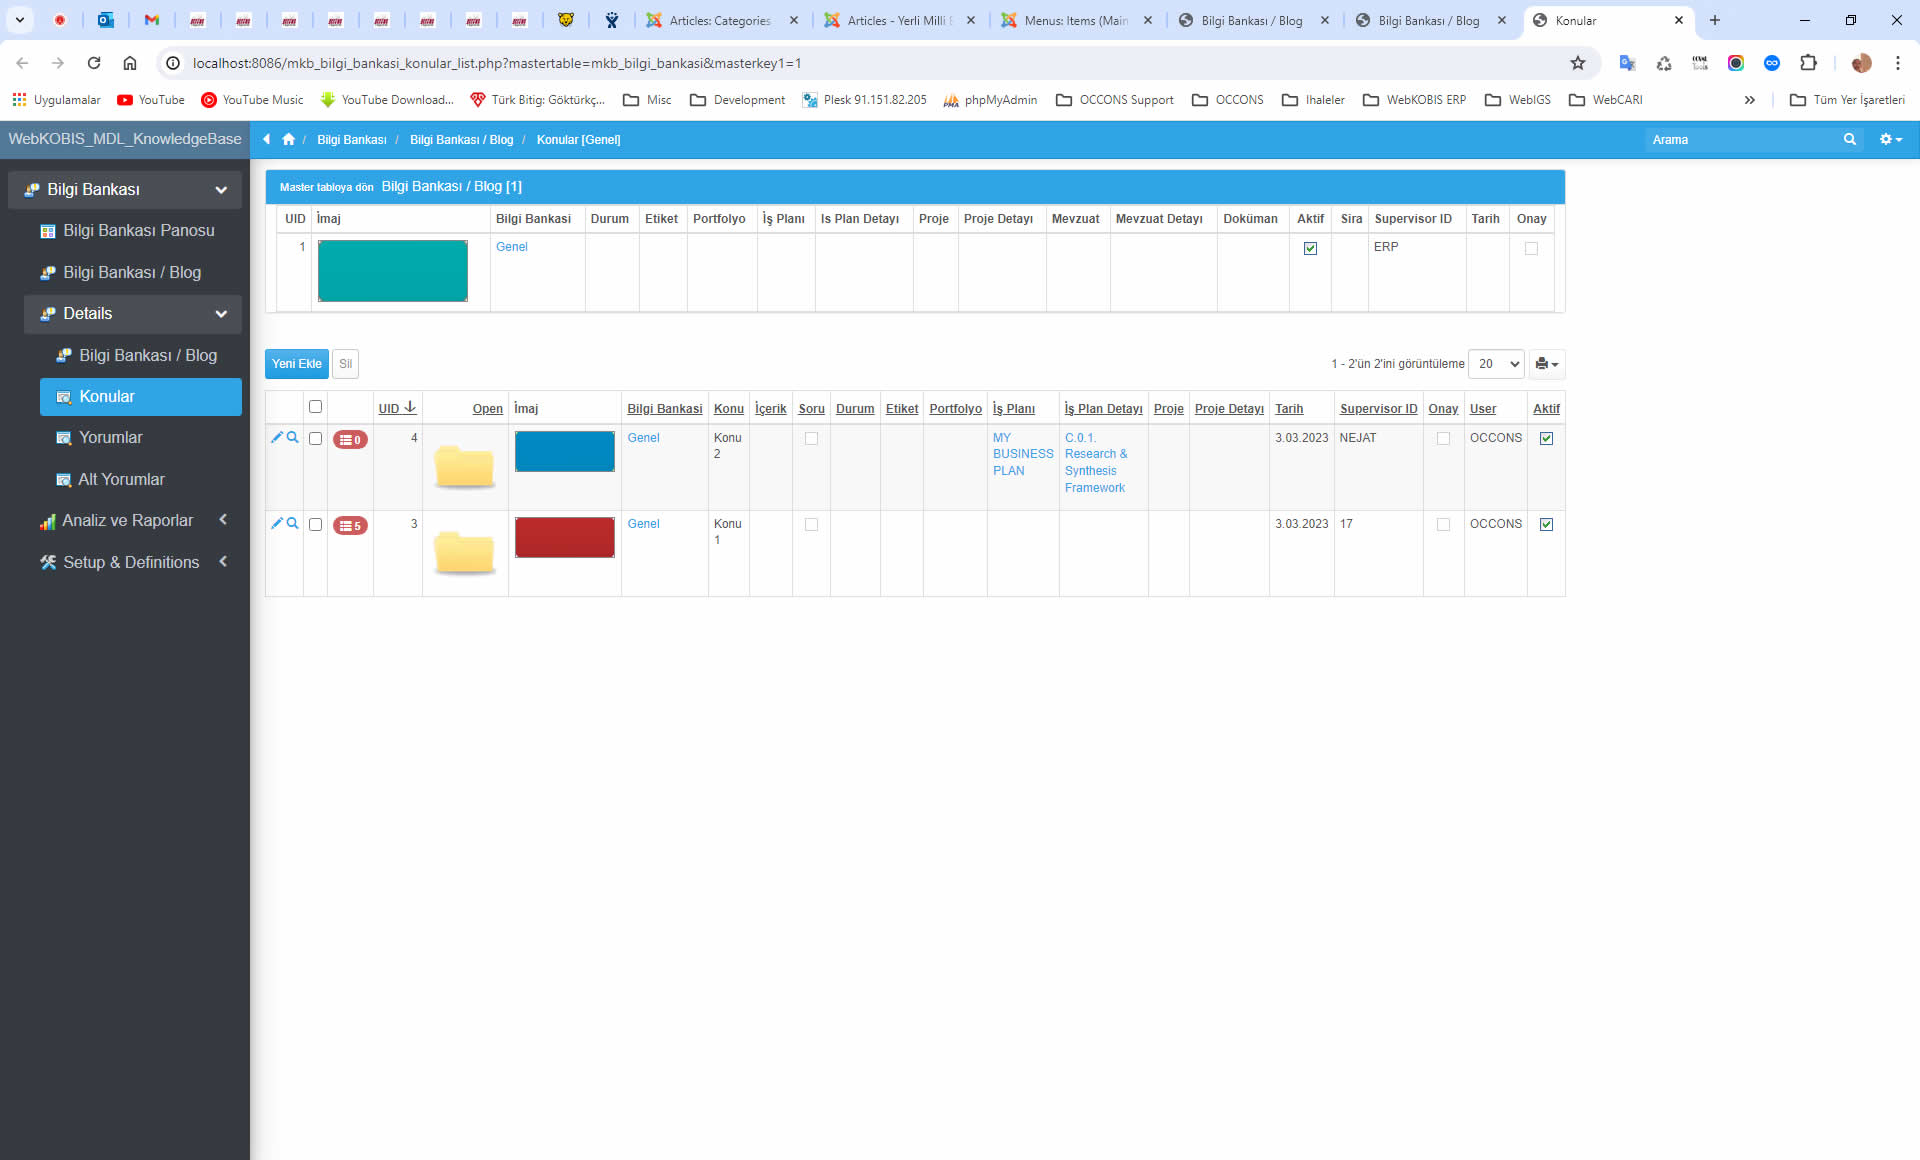Open Alt Yorumlar in the sidebar
Viewport: 1920px width, 1160px height.
point(141,479)
